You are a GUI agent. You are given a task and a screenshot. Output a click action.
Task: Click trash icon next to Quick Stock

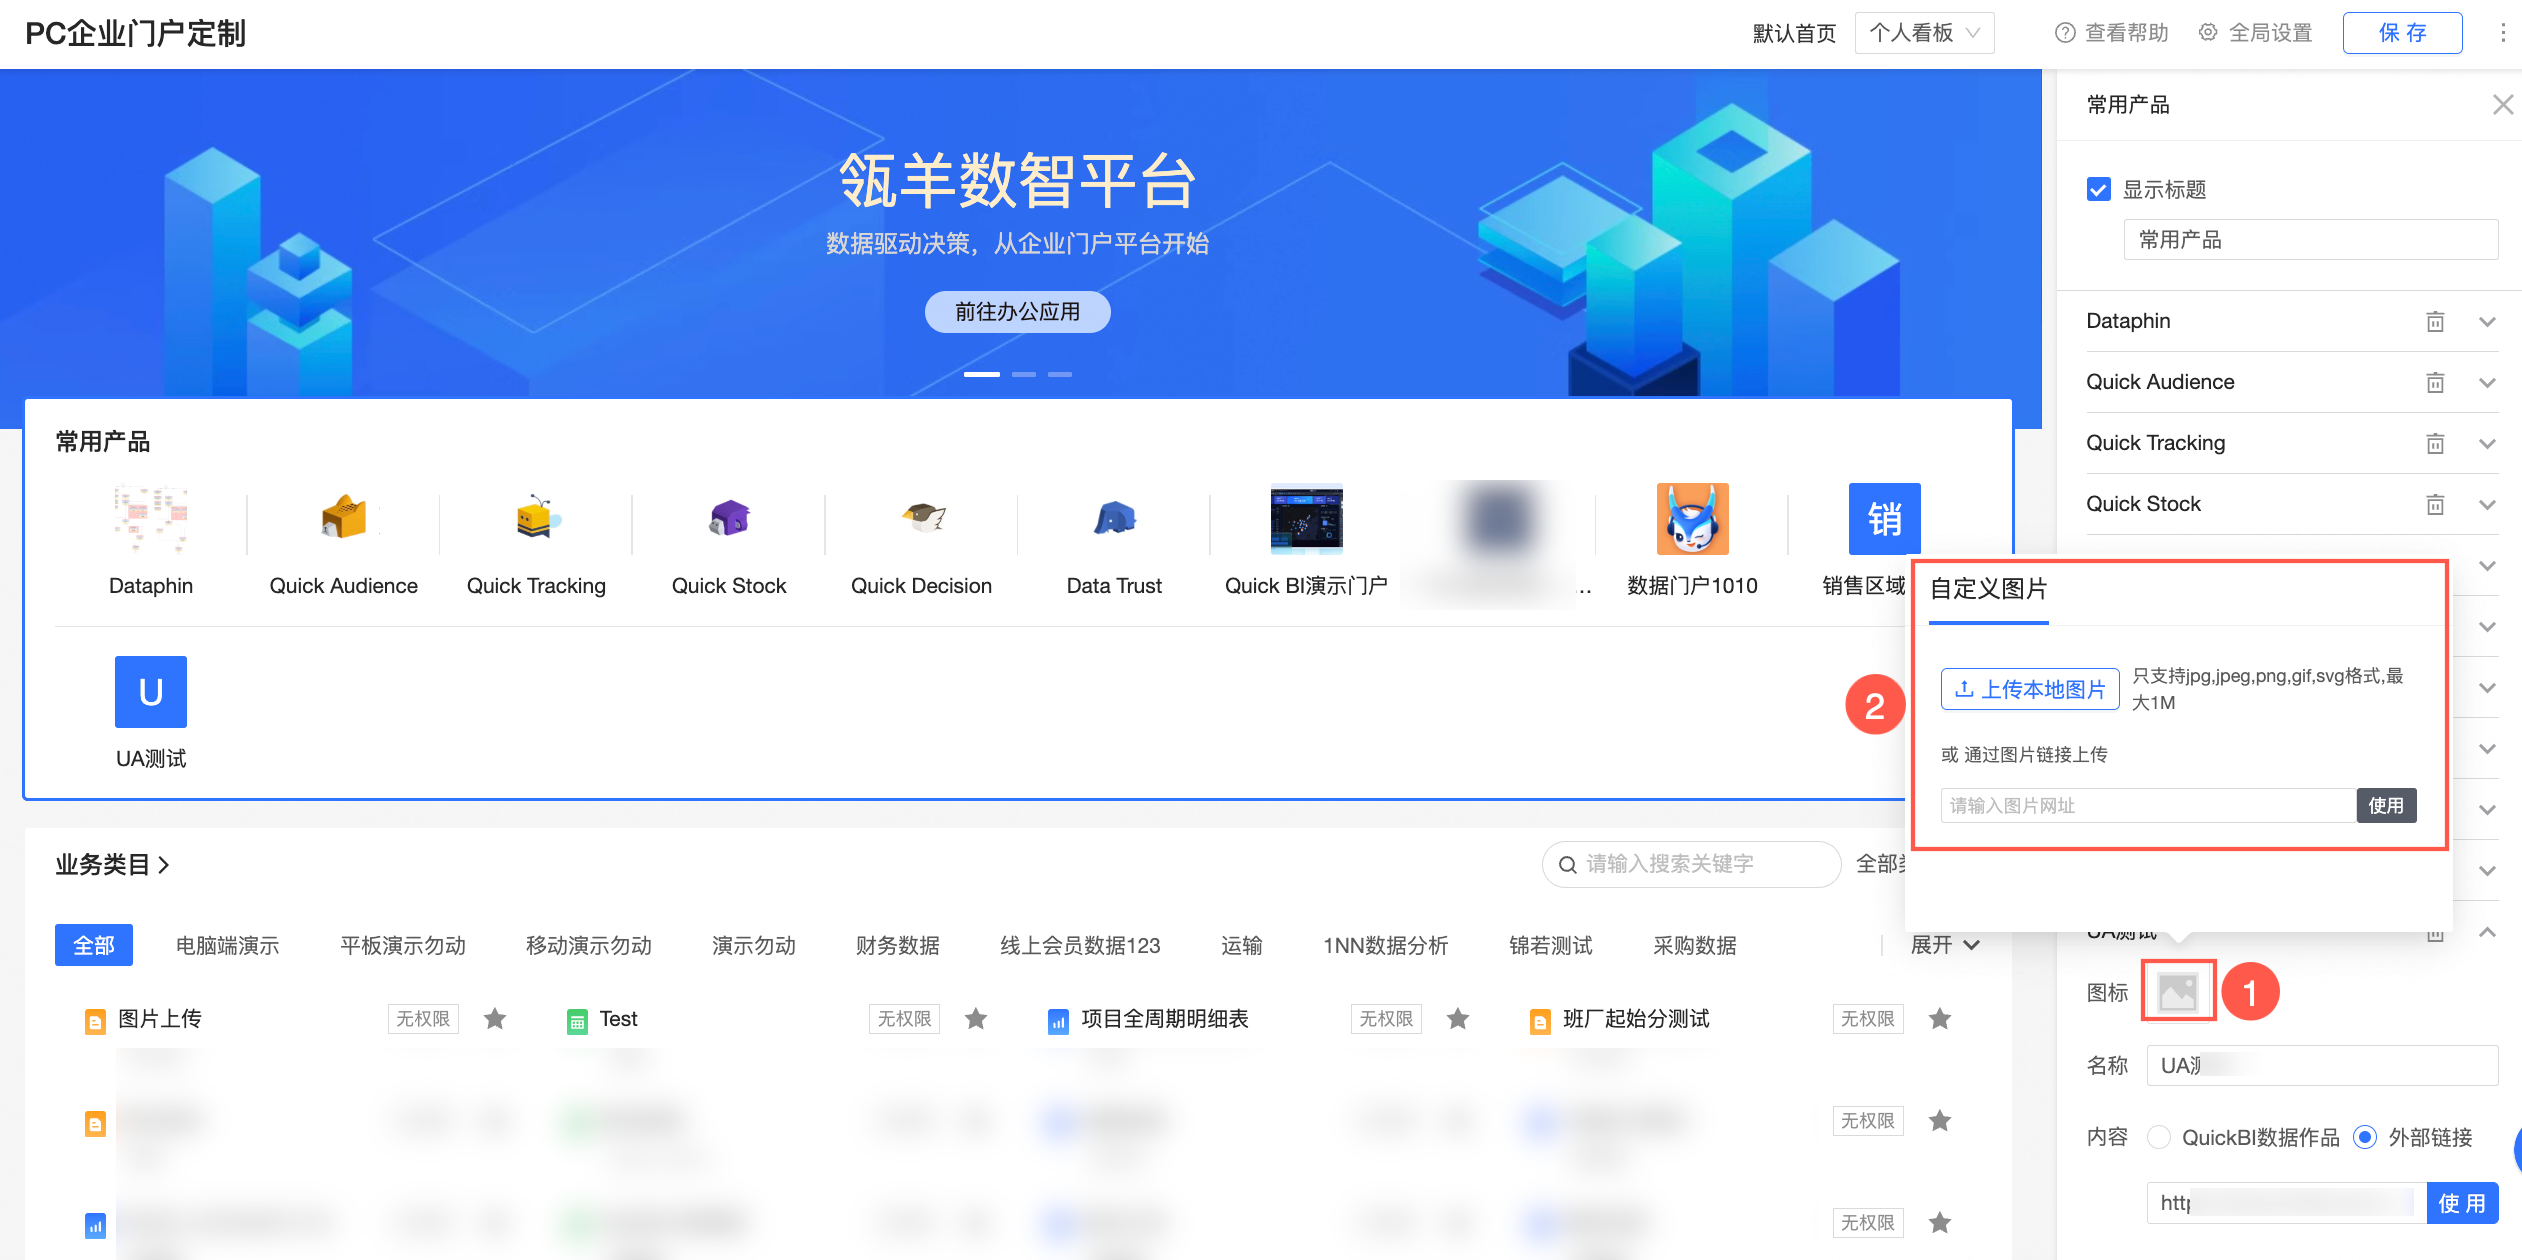point(2435,505)
